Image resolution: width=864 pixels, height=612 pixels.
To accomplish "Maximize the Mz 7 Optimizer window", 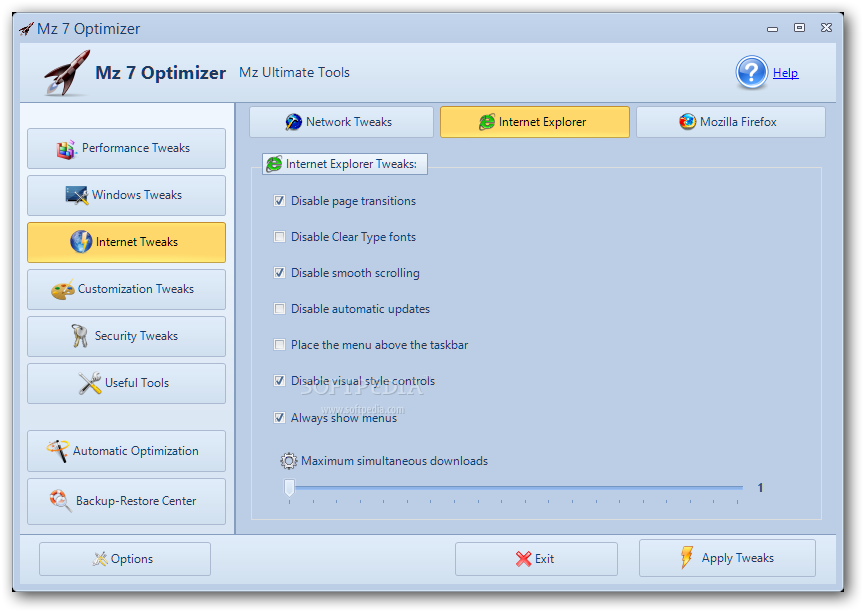I will tap(799, 28).
